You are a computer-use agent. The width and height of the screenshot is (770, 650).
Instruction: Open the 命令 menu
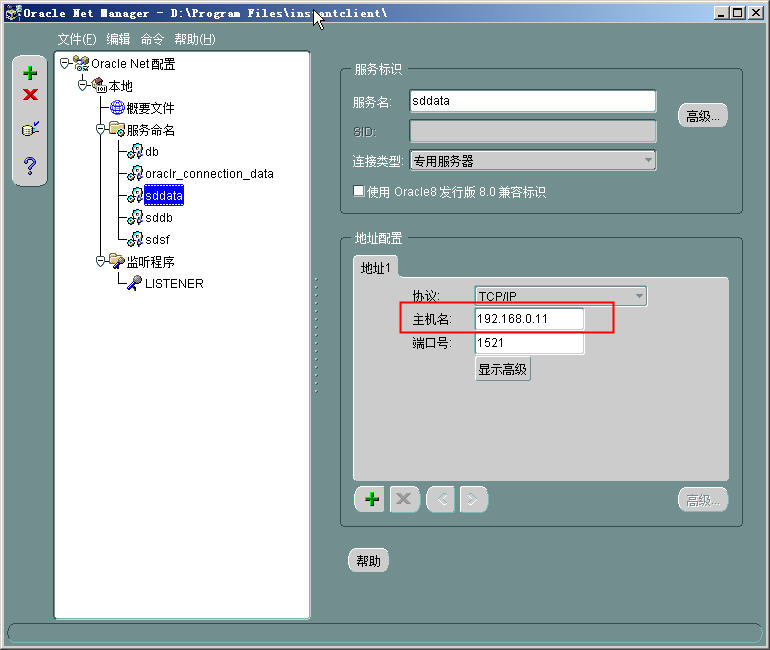[152, 39]
